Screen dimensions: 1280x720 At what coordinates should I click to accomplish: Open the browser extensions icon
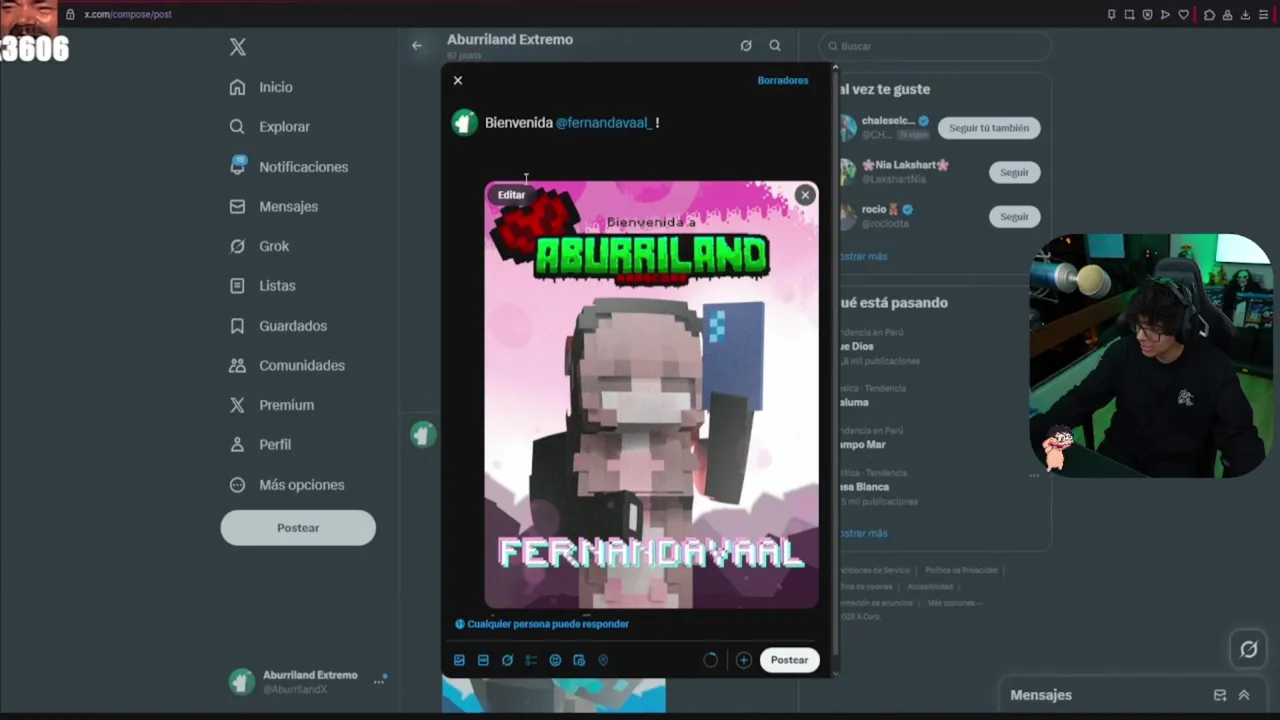(1209, 14)
